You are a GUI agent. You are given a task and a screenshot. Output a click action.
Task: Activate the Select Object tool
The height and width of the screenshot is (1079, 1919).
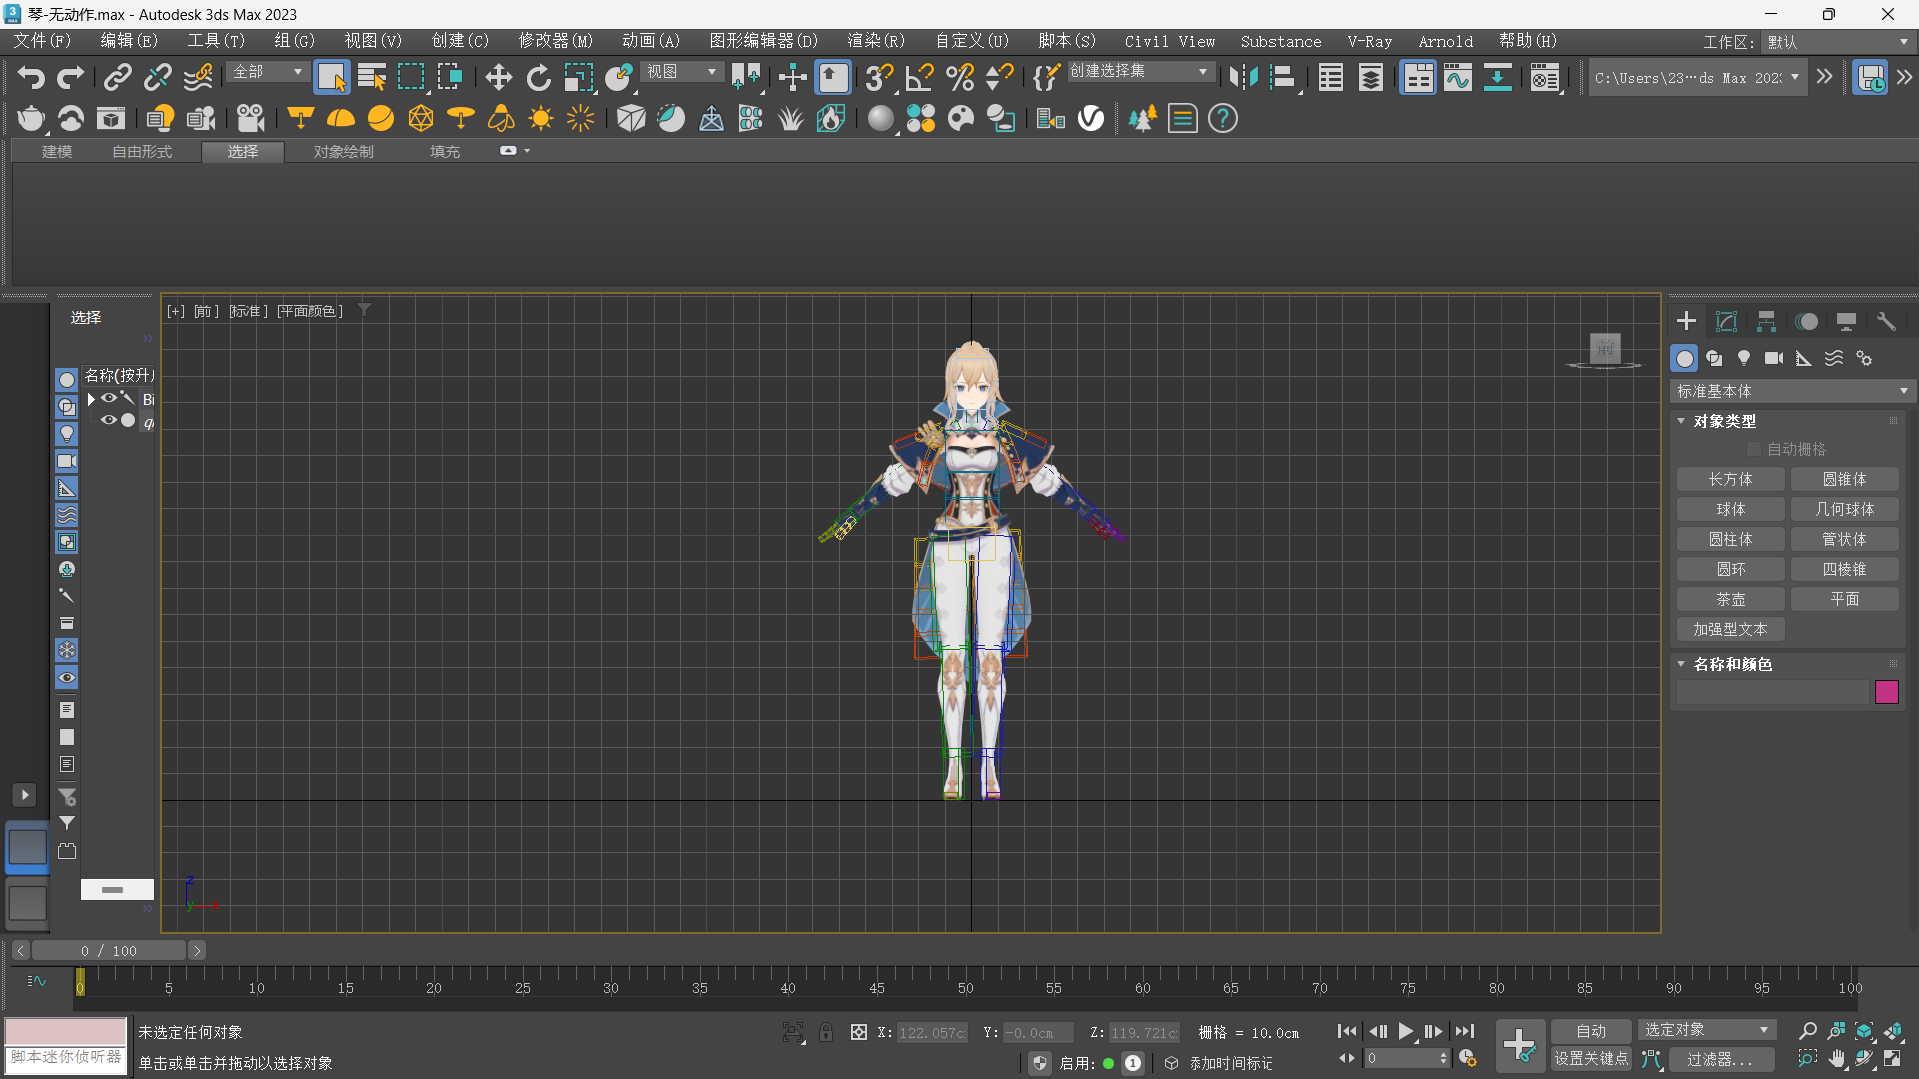[x=331, y=77]
